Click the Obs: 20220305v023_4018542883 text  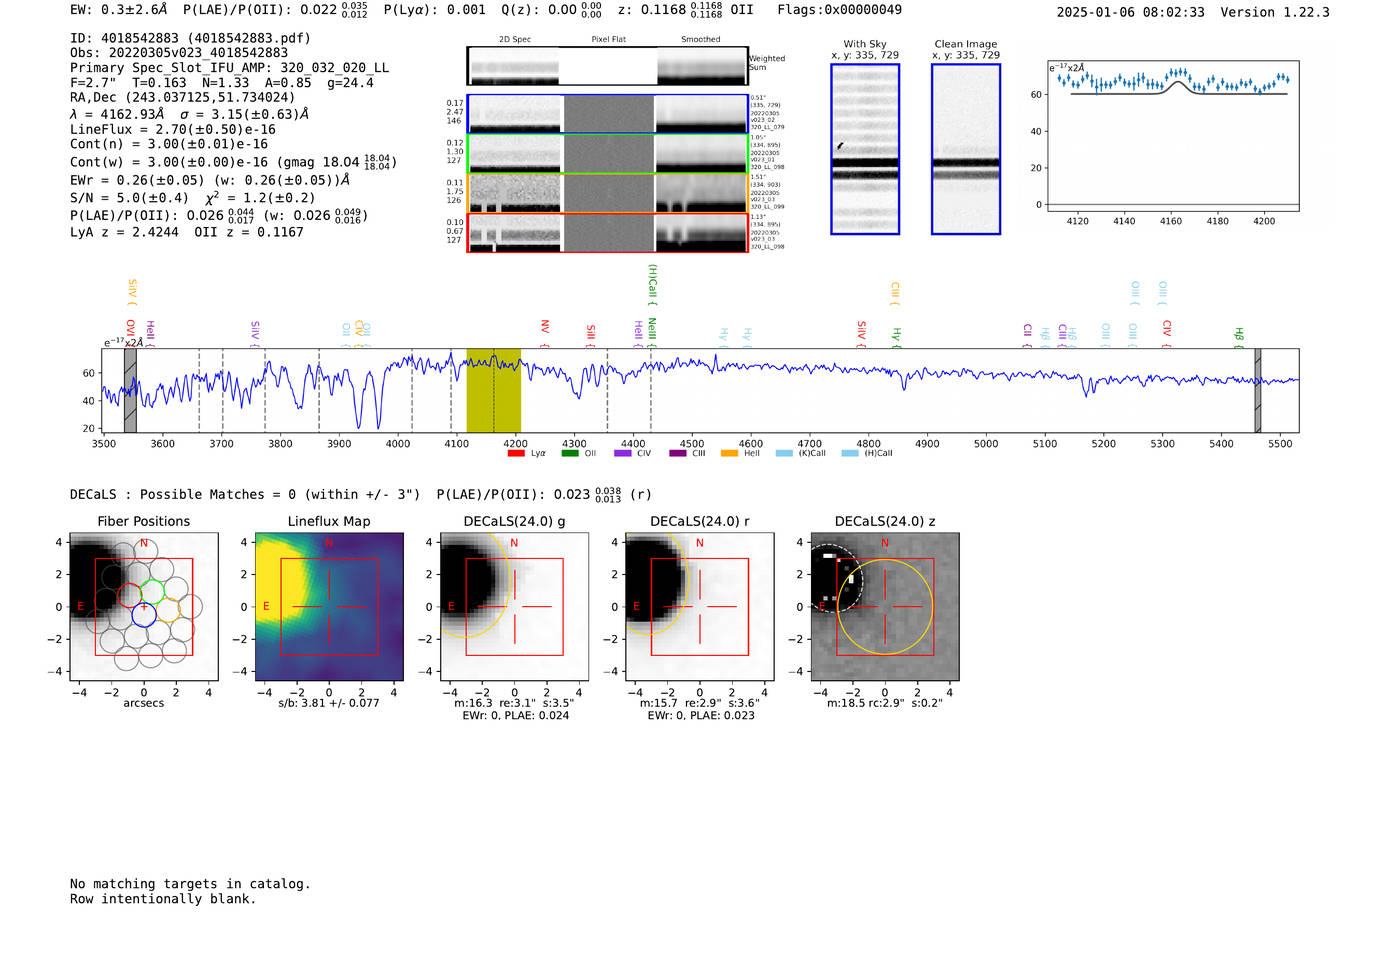point(179,53)
